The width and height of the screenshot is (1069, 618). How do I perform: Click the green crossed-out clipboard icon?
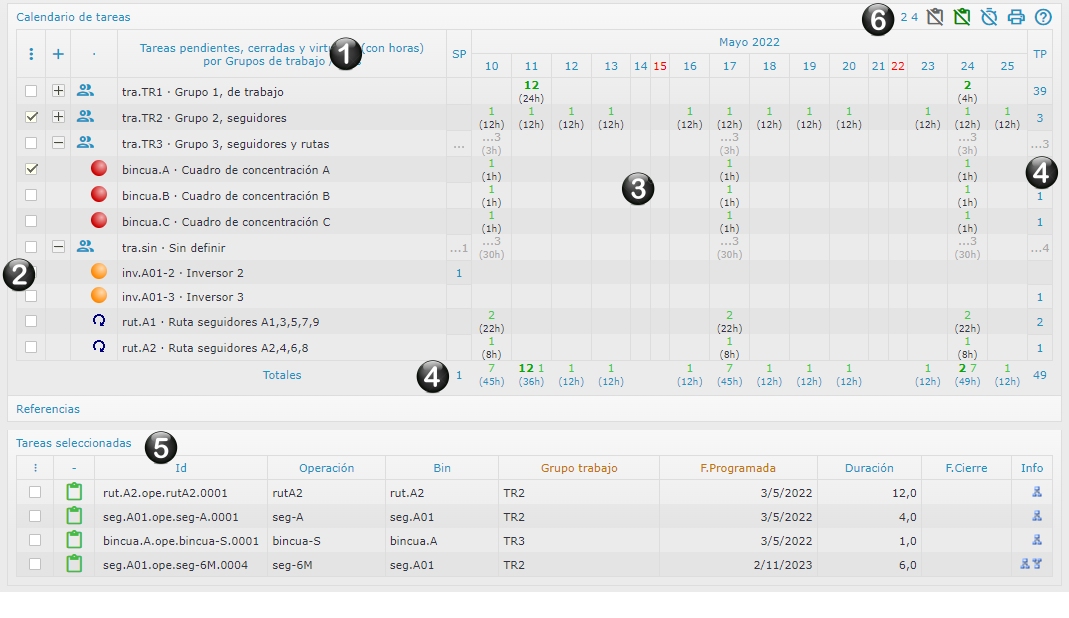(963, 17)
